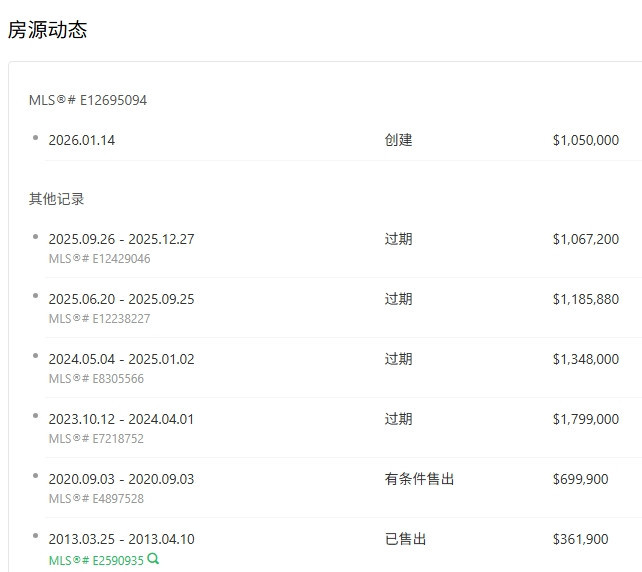Click the 其他记录 section label
The height and width of the screenshot is (572, 642).
pyautogui.click(x=56, y=199)
